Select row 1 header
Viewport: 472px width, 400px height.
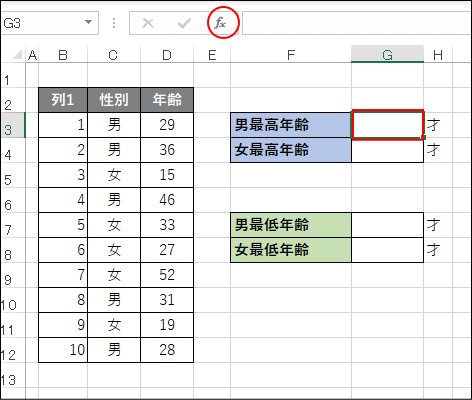tap(13, 75)
